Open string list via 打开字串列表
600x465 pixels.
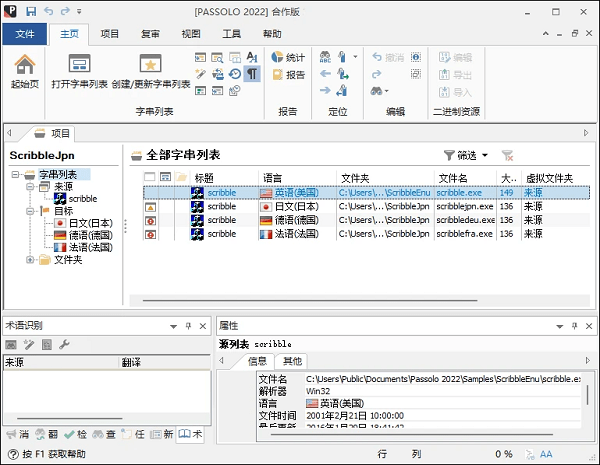point(79,66)
